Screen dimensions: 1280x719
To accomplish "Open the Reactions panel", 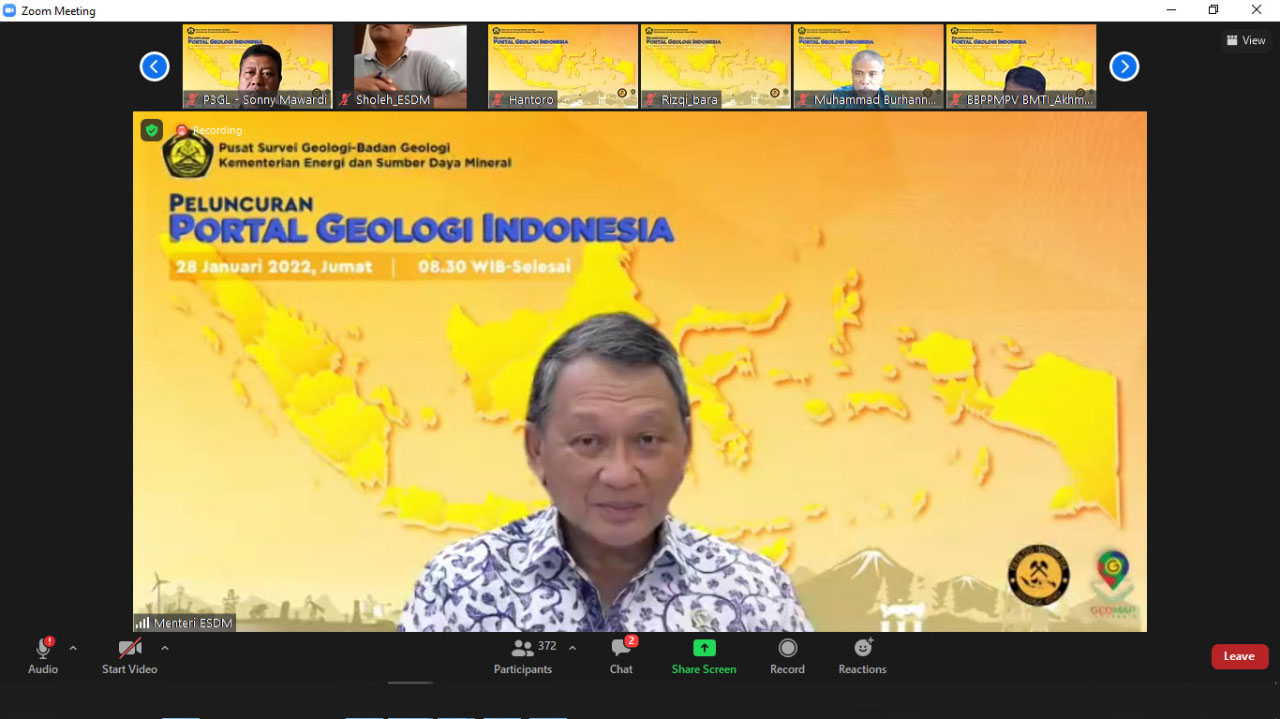I will point(861,647).
